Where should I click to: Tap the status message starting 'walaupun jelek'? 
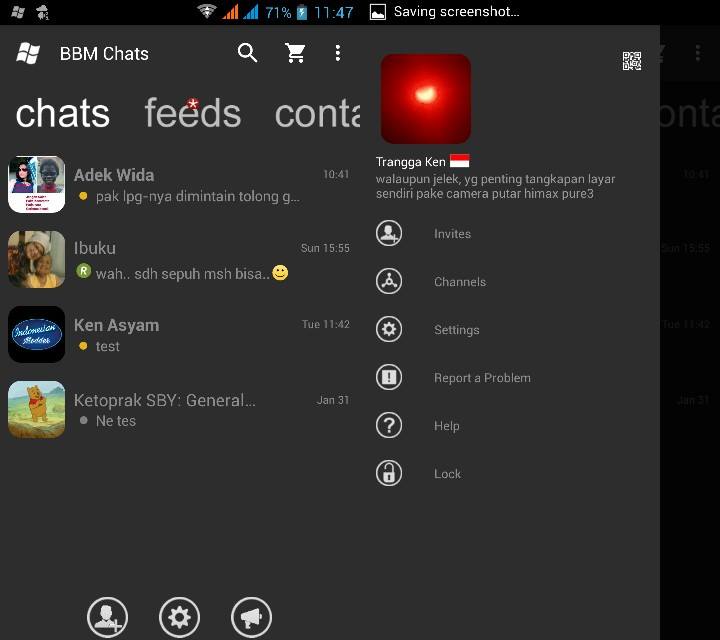click(495, 186)
